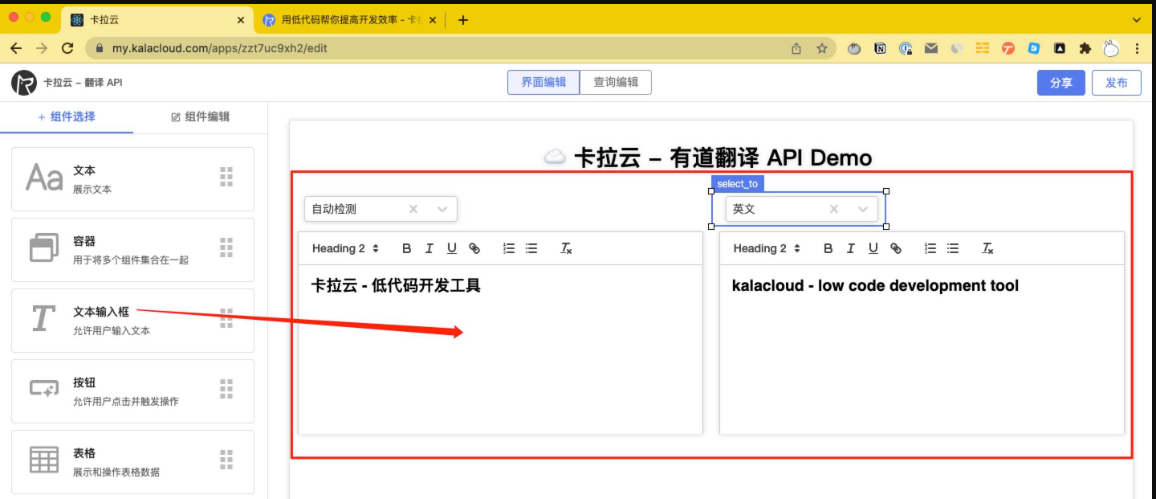Viewport: 1156px width, 499px height.
Task: Clear the 英文 selection with the X
Action: pyautogui.click(x=834, y=209)
